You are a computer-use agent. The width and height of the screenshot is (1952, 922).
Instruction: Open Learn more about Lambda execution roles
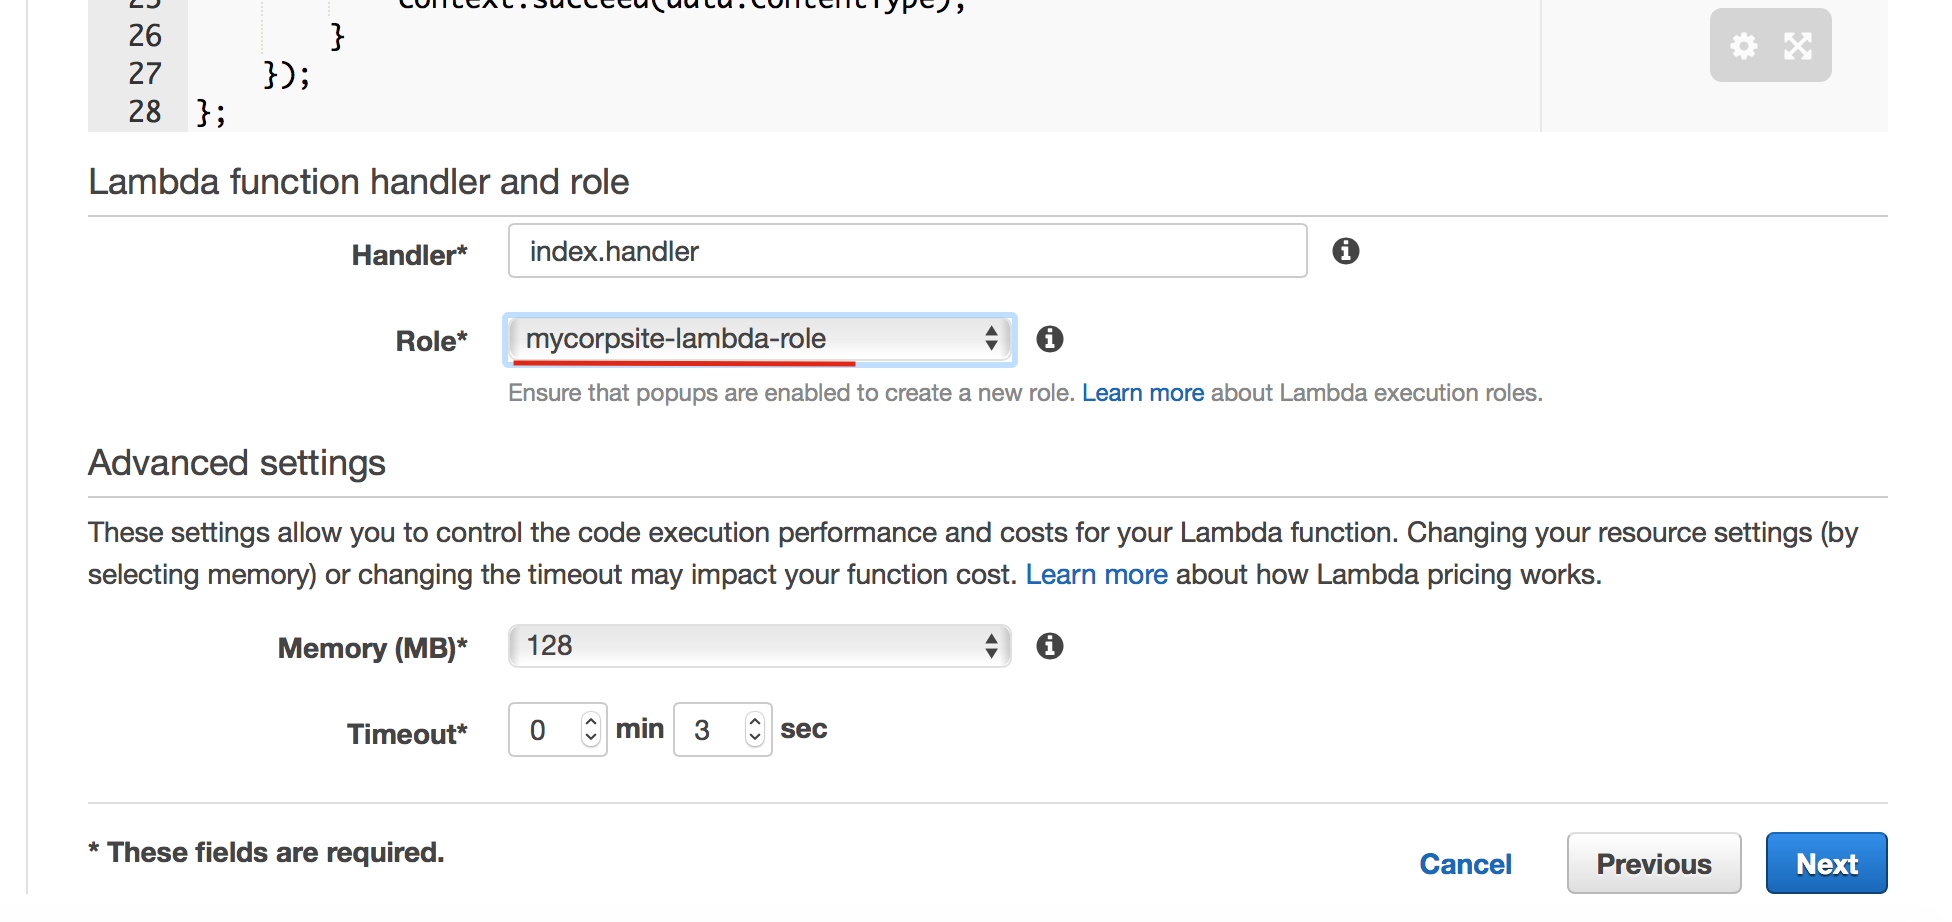click(x=1142, y=393)
